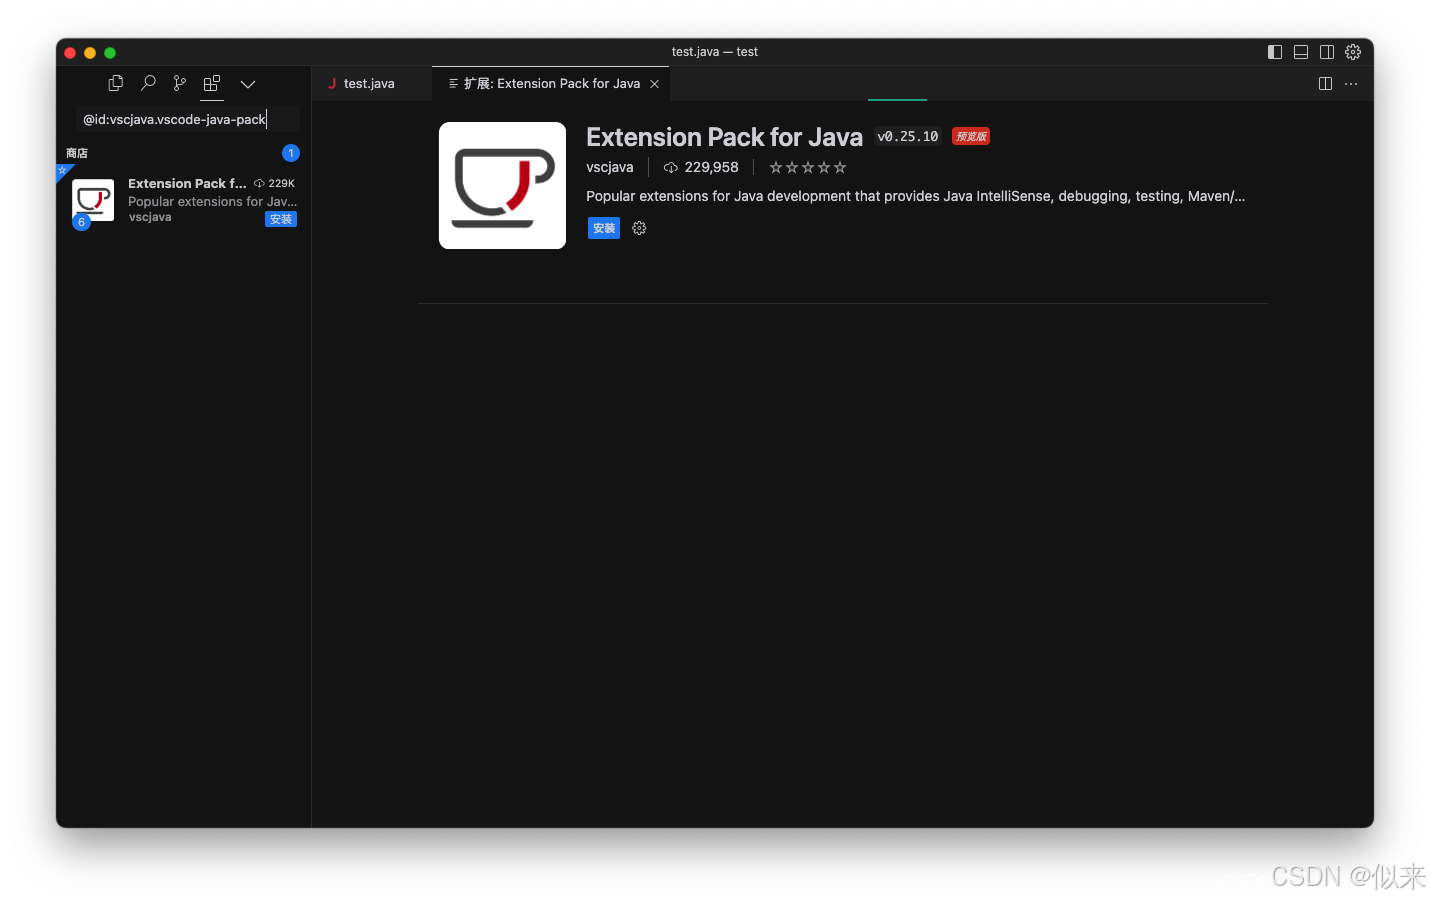Open the Explorer view icon
The image size is (1430, 902).
pyautogui.click(x=116, y=83)
